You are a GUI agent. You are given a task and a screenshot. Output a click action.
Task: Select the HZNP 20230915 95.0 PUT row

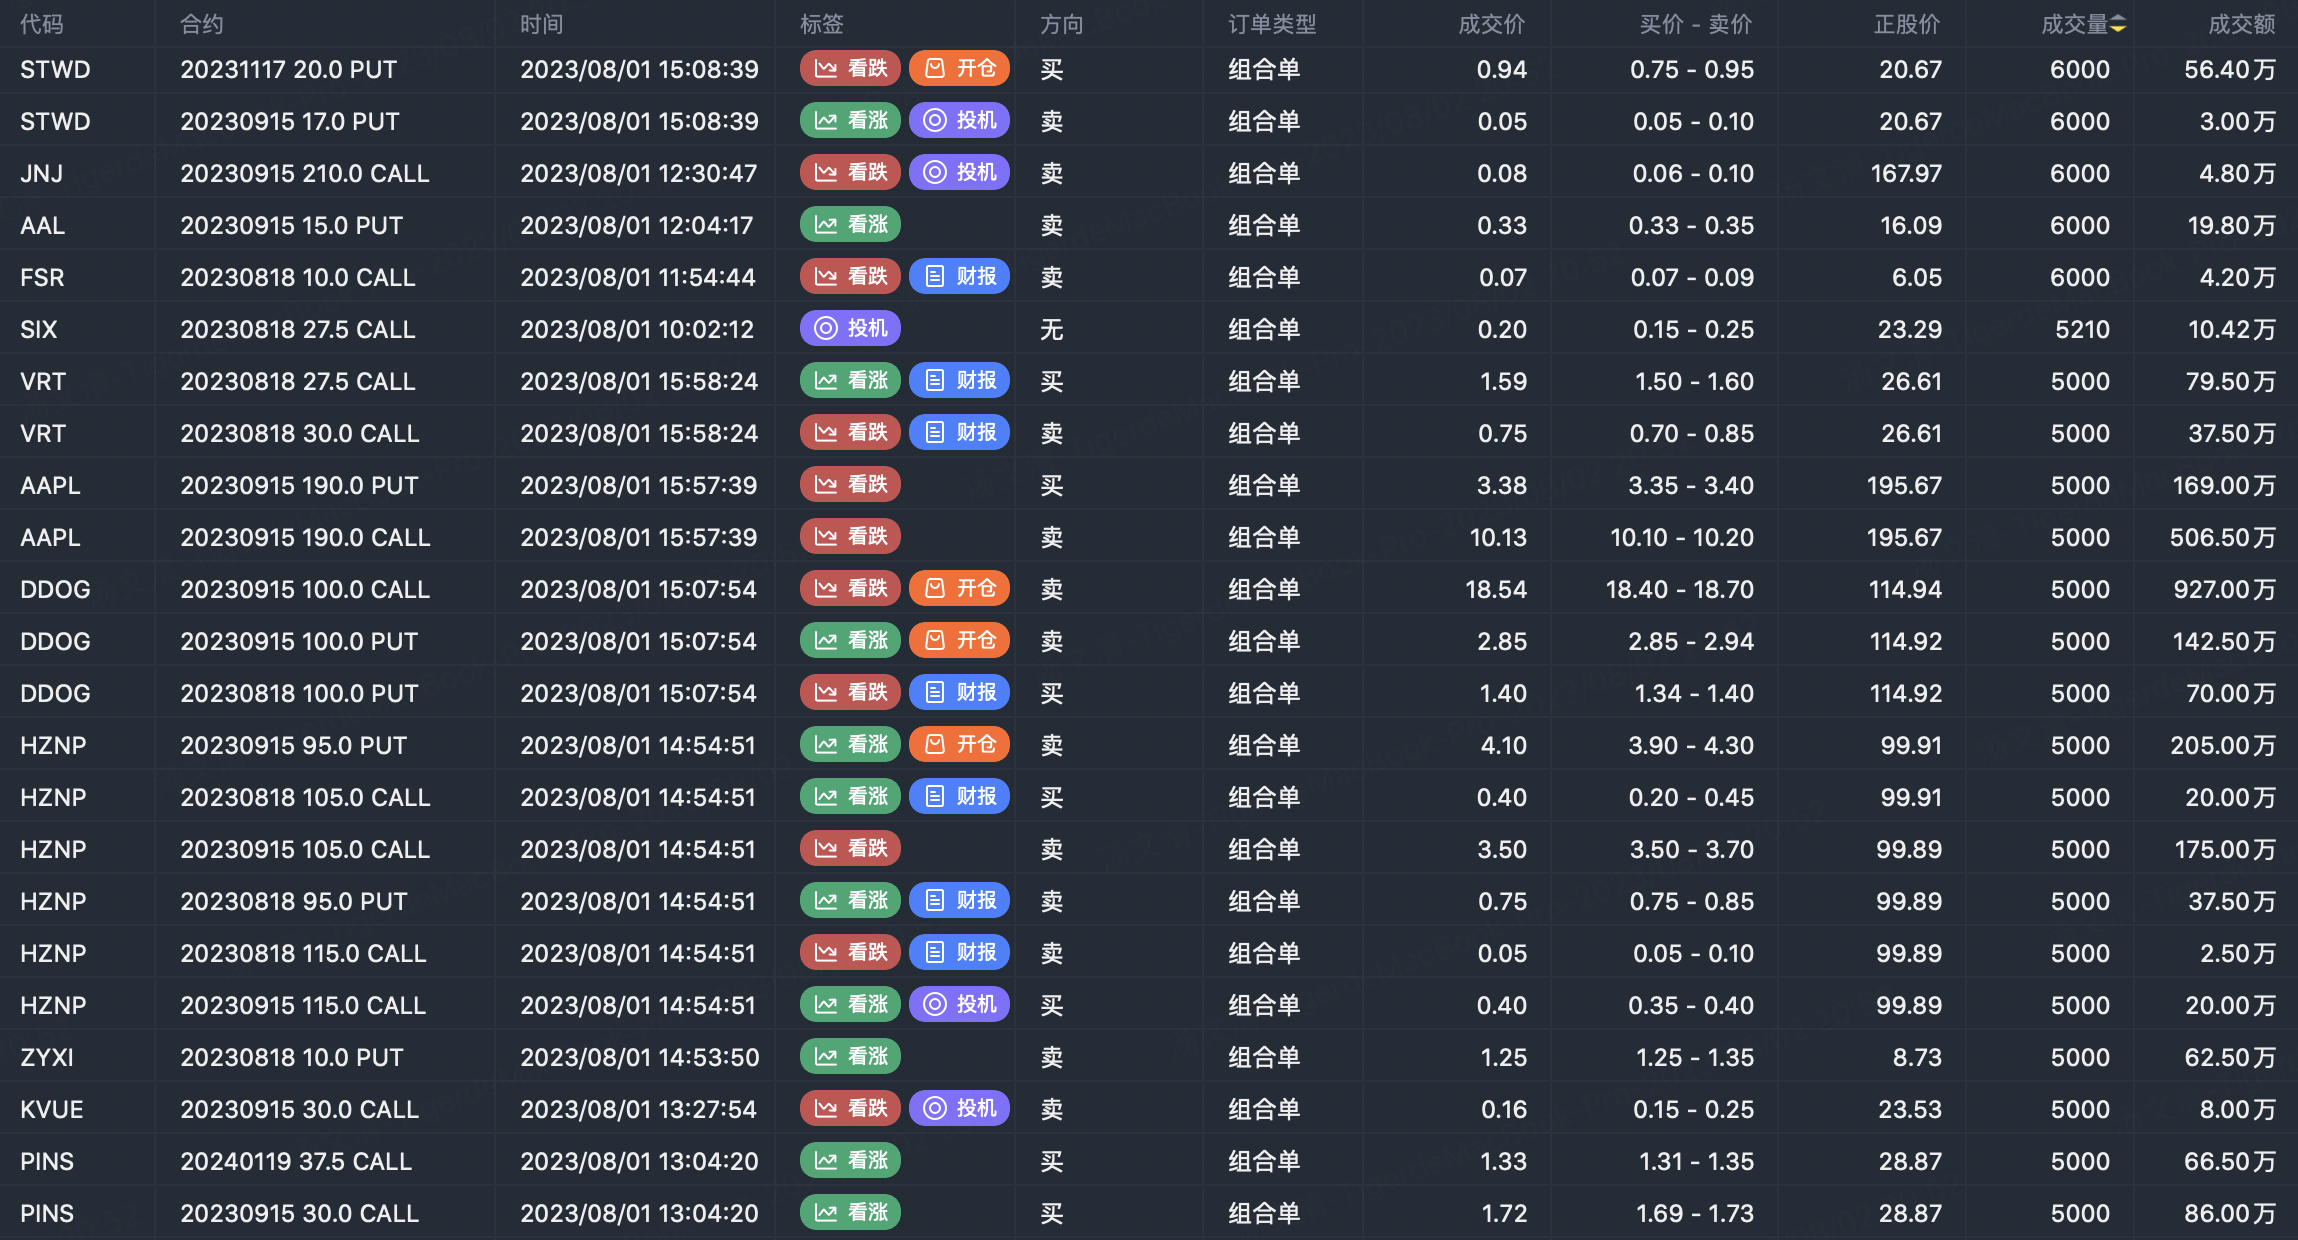point(293,745)
